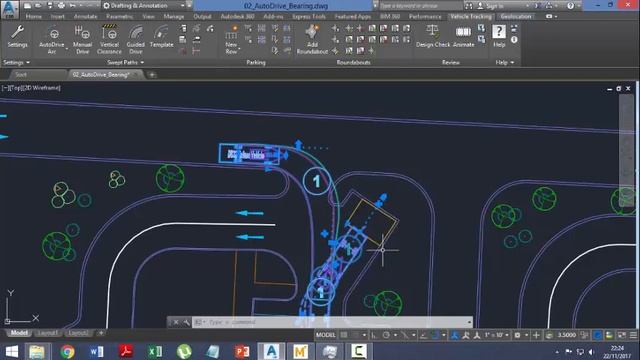
Task: Toggle MODEL space button in status bar
Action: (325, 335)
